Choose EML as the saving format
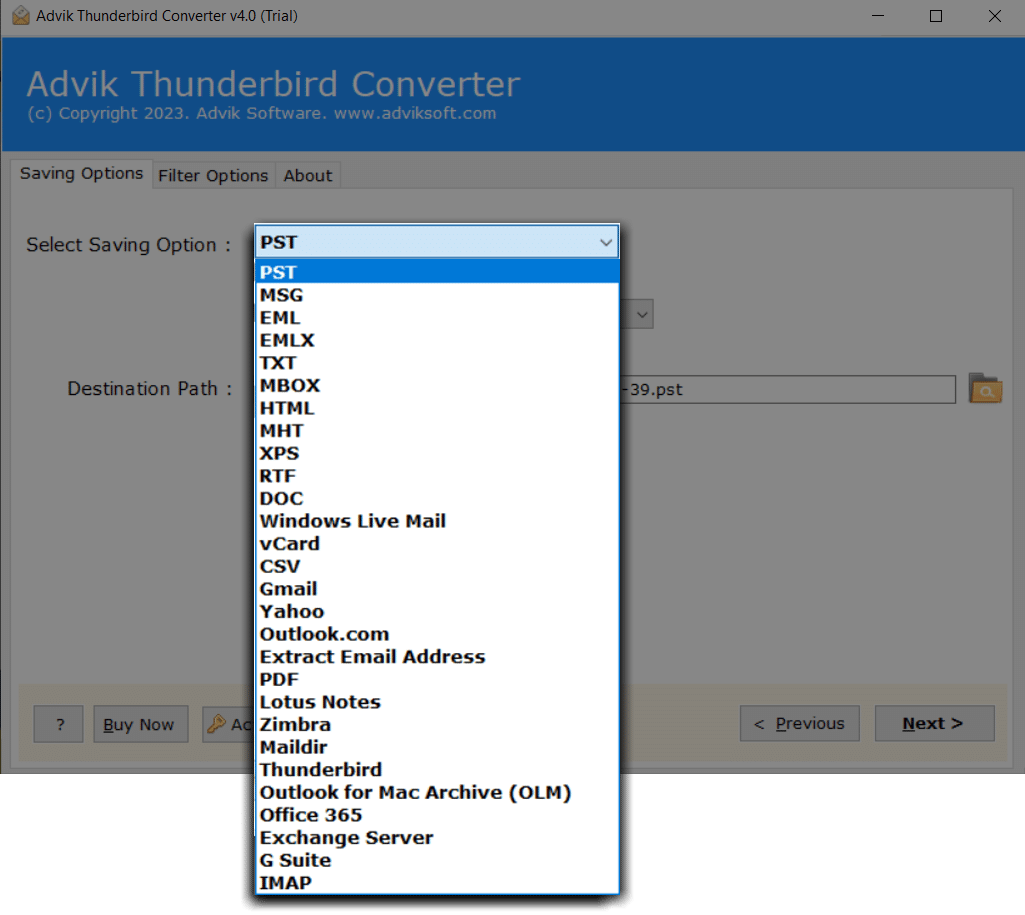1025x915 pixels. coord(437,318)
